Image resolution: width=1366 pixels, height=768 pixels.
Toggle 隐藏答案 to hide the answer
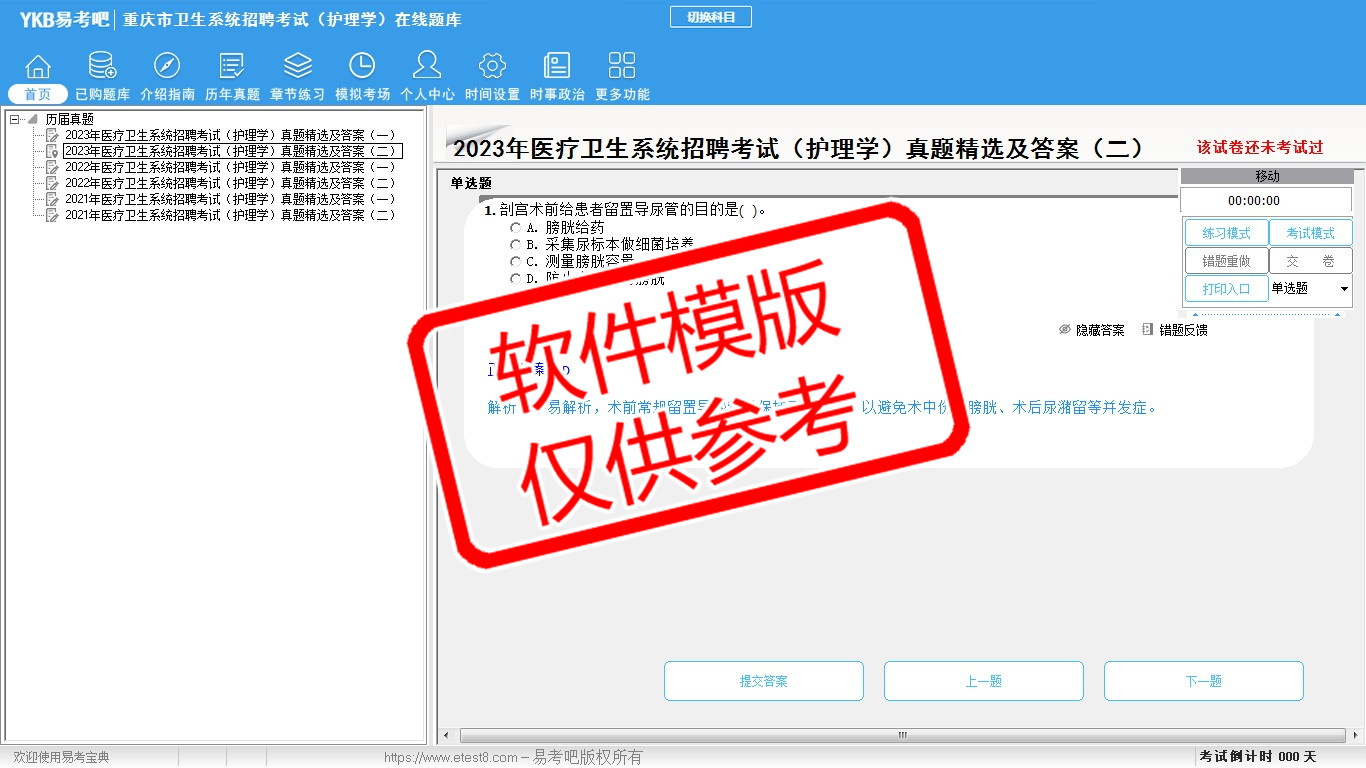[1092, 330]
